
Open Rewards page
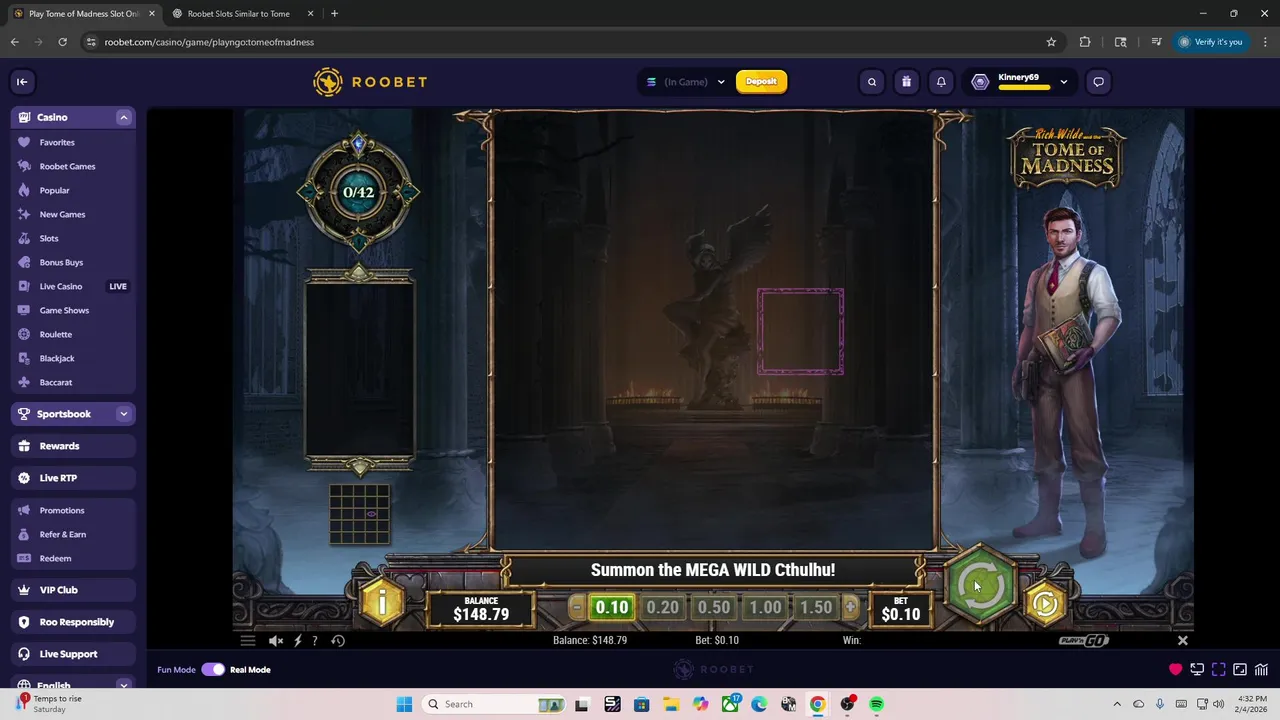coord(72,446)
